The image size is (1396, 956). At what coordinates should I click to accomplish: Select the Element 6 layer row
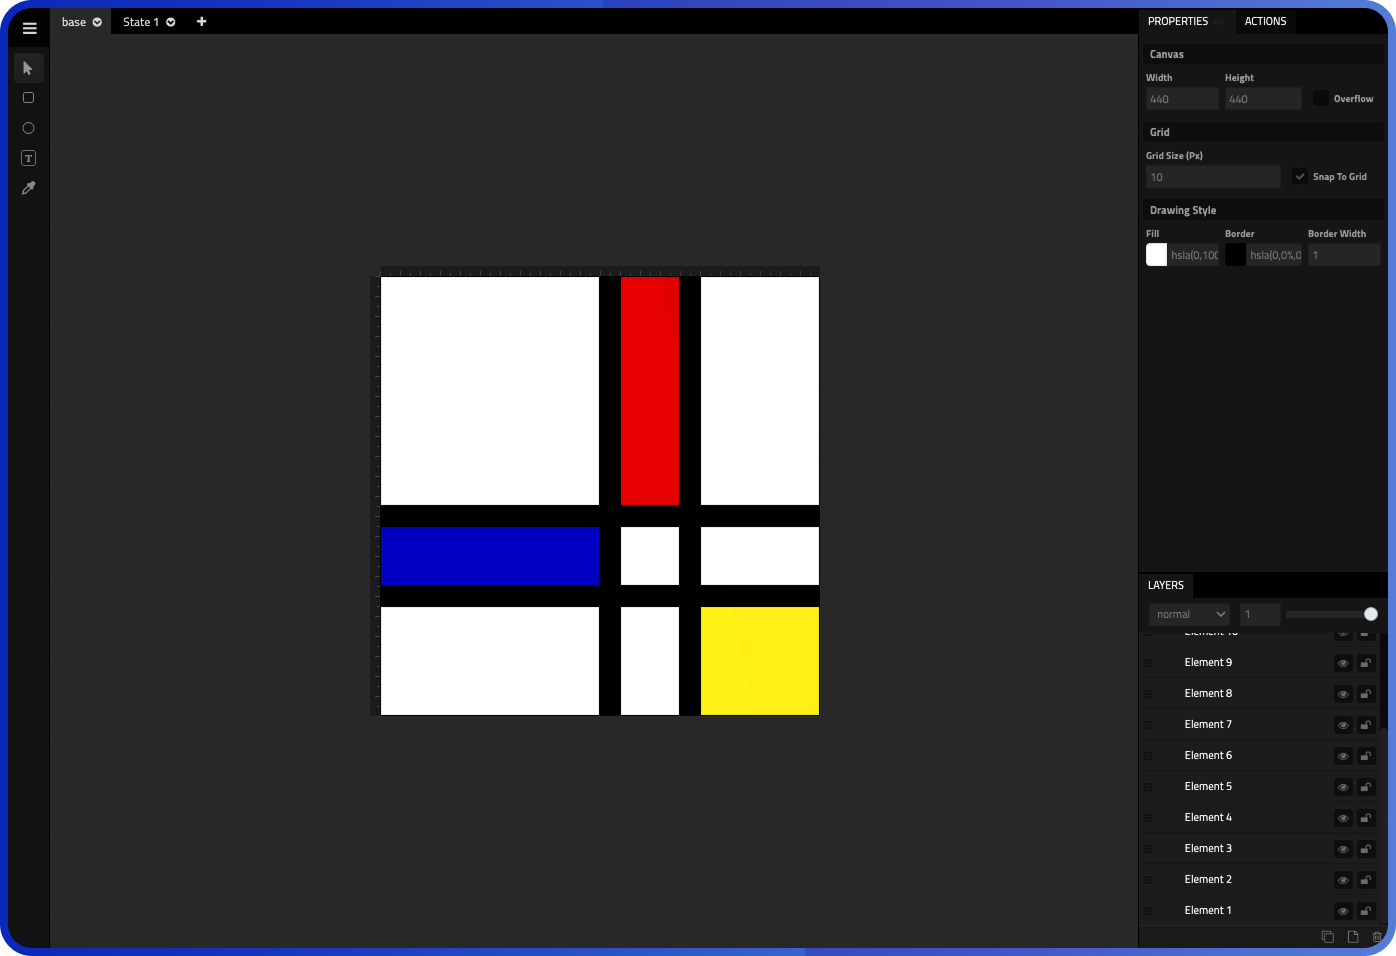click(1260, 756)
